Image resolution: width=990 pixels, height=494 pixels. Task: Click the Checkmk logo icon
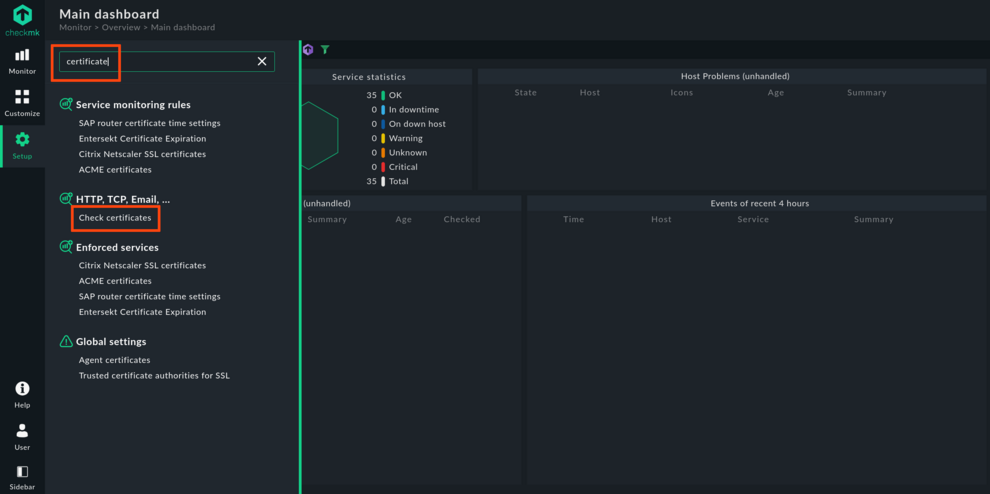tap(22, 16)
